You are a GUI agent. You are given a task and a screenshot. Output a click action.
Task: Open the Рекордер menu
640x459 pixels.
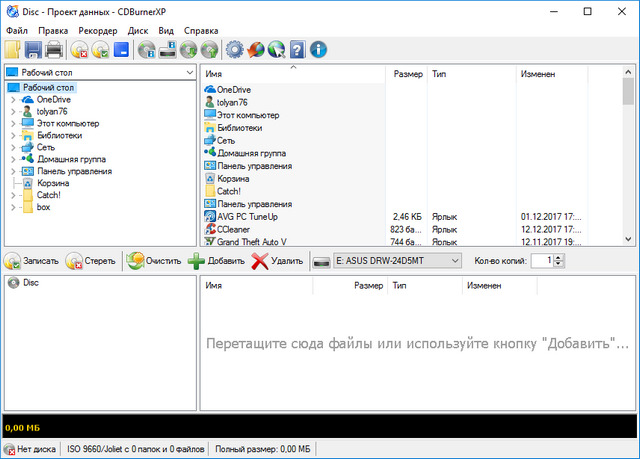tap(97, 31)
